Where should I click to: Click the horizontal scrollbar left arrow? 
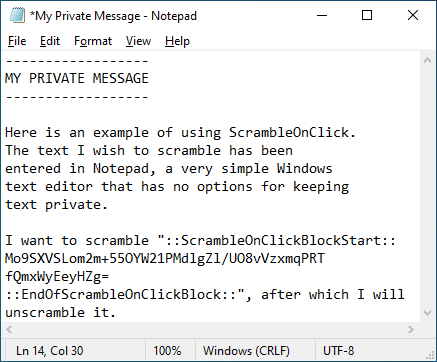tap(9, 330)
